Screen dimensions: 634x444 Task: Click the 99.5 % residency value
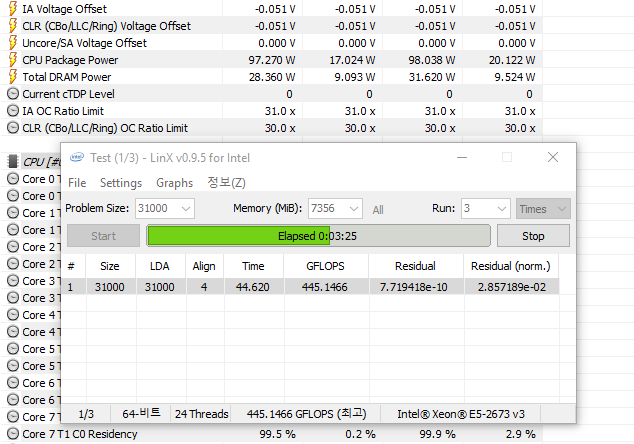[x=277, y=434]
